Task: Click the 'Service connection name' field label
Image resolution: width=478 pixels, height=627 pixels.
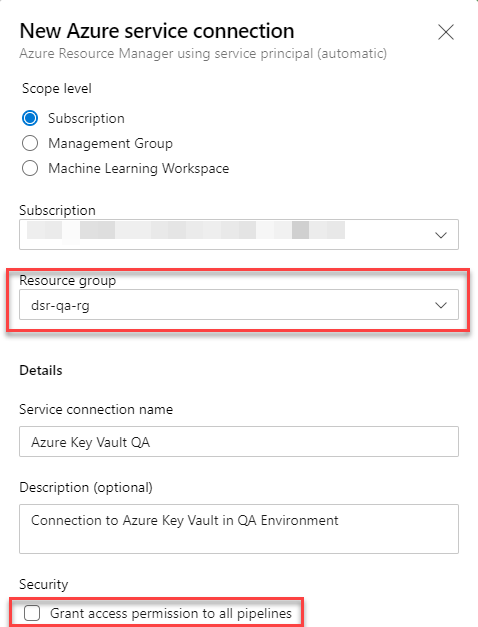Action: [96, 409]
